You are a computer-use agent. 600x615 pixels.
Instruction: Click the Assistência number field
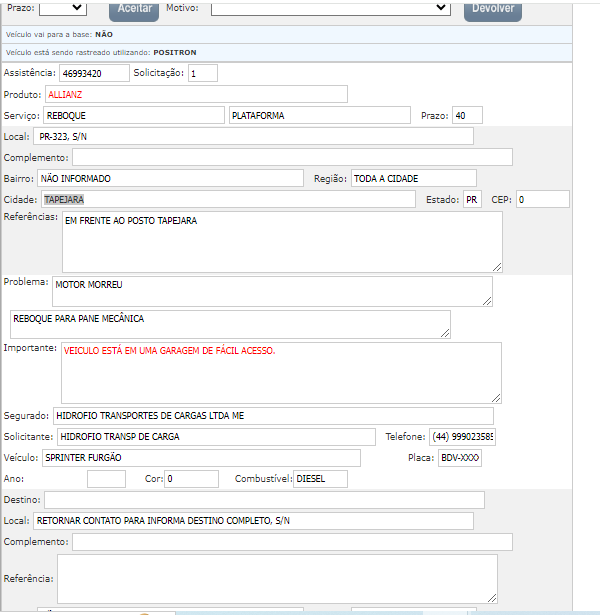(93, 73)
